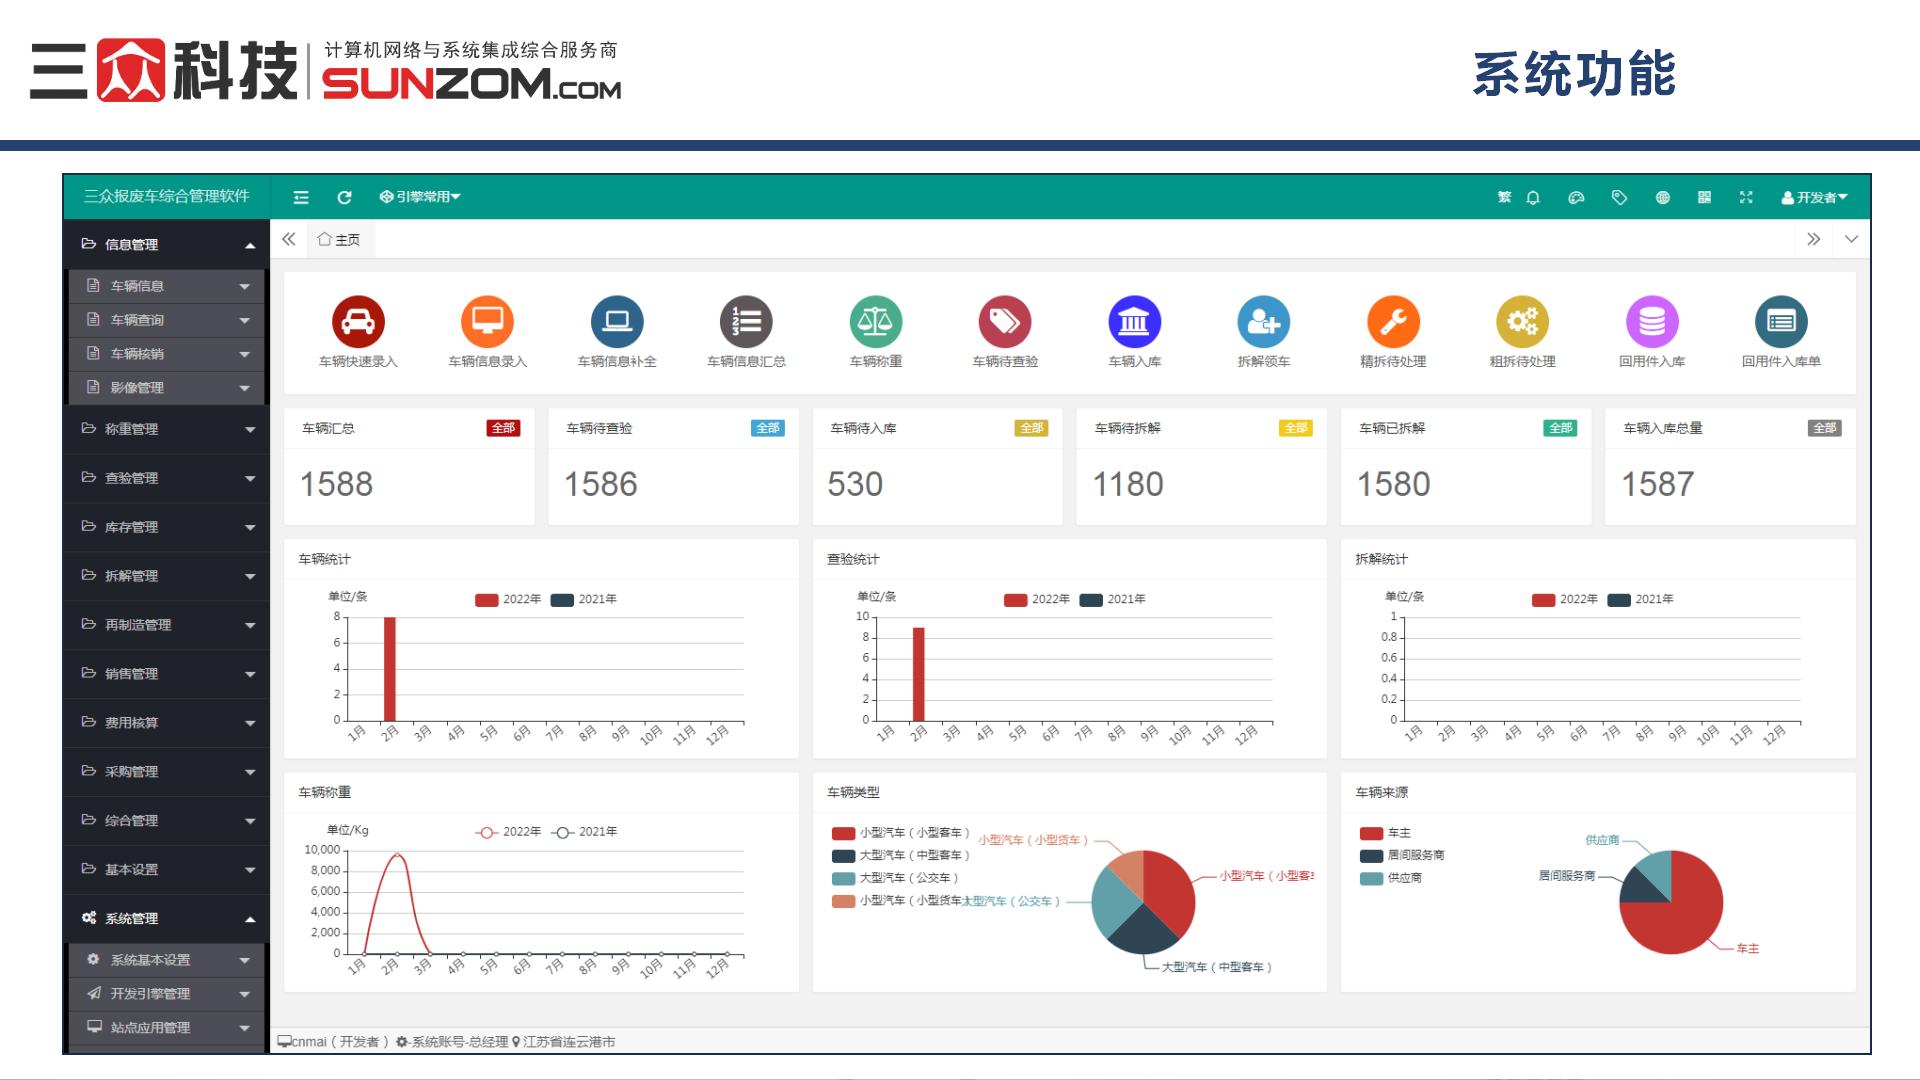Toggle 2022年 legend in 车辆称重 chart
The image size is (1920, 1080).
point(508,832)
